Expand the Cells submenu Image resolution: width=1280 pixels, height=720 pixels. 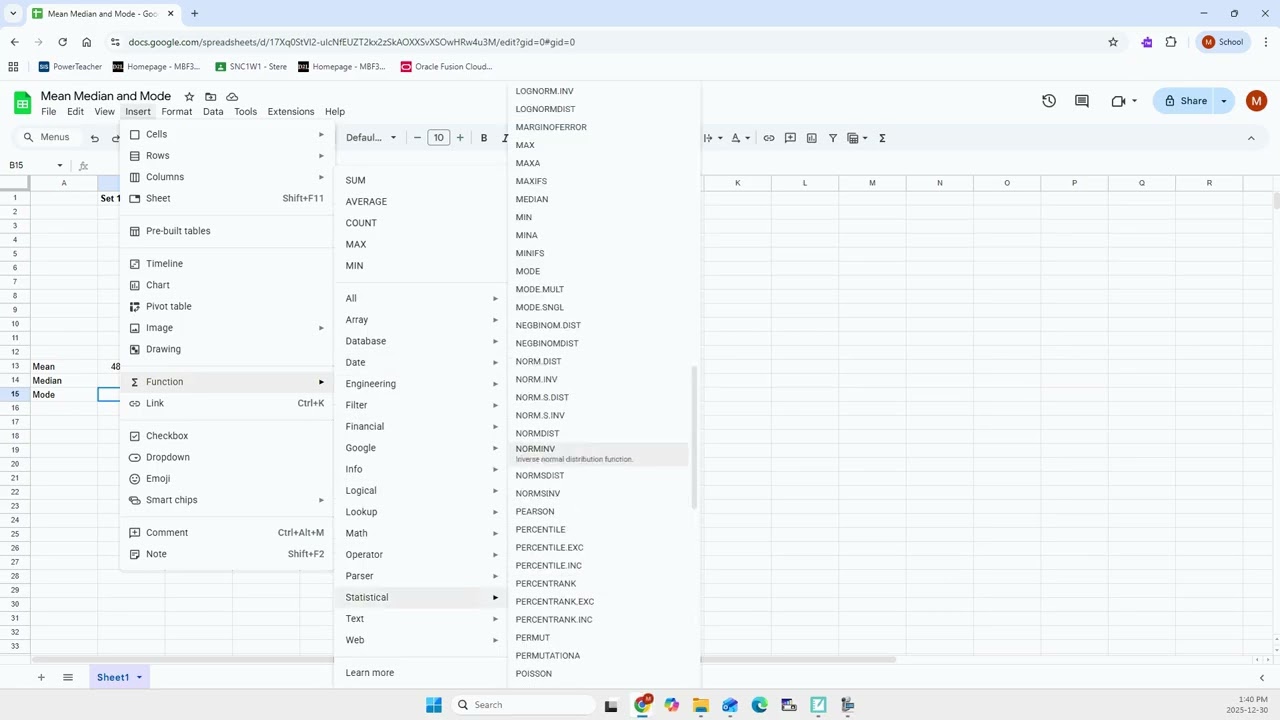click(227, 134)
